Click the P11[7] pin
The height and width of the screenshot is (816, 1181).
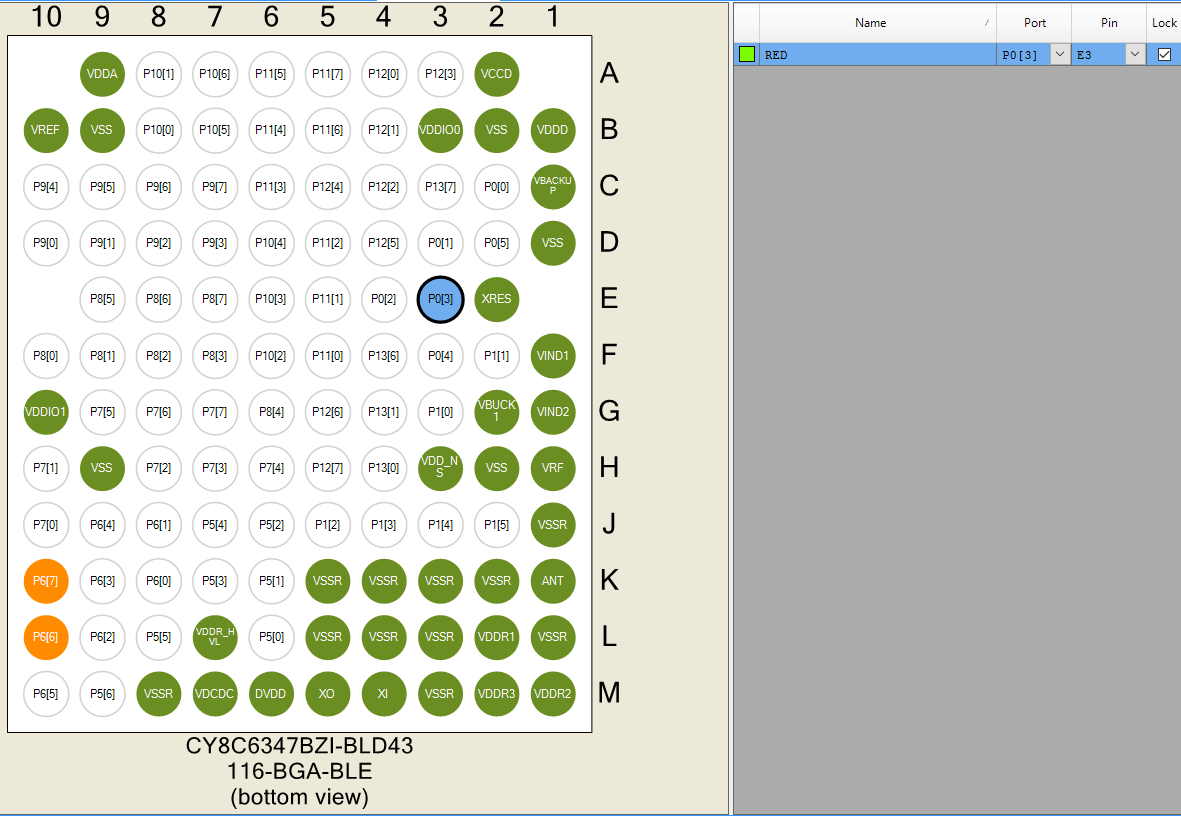coord(328,74)
